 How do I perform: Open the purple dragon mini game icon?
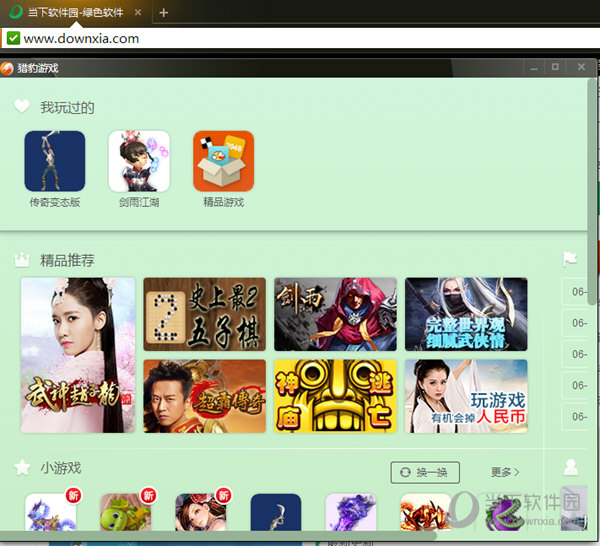tap(351, 512)
